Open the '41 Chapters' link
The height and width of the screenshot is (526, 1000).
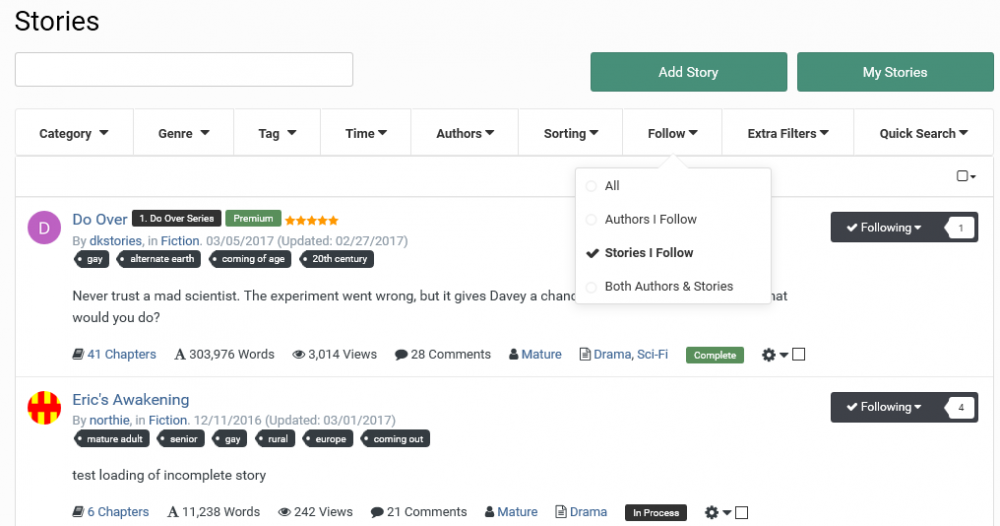[121, 354]
